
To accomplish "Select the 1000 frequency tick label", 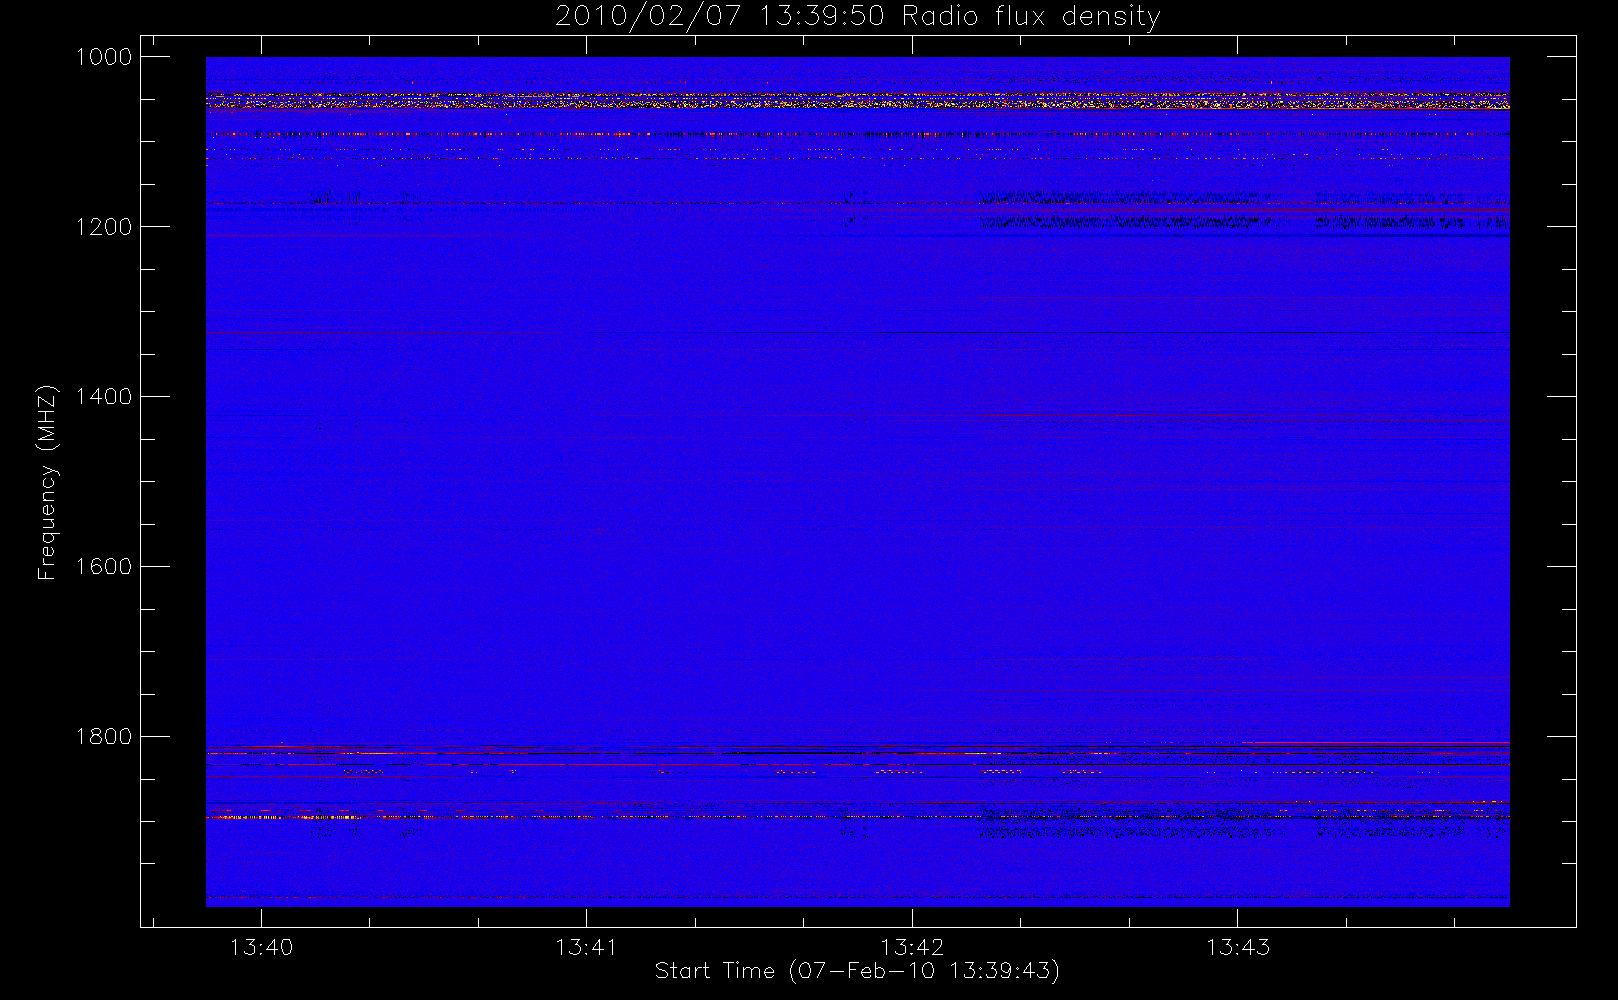I will tap(104, 57).
